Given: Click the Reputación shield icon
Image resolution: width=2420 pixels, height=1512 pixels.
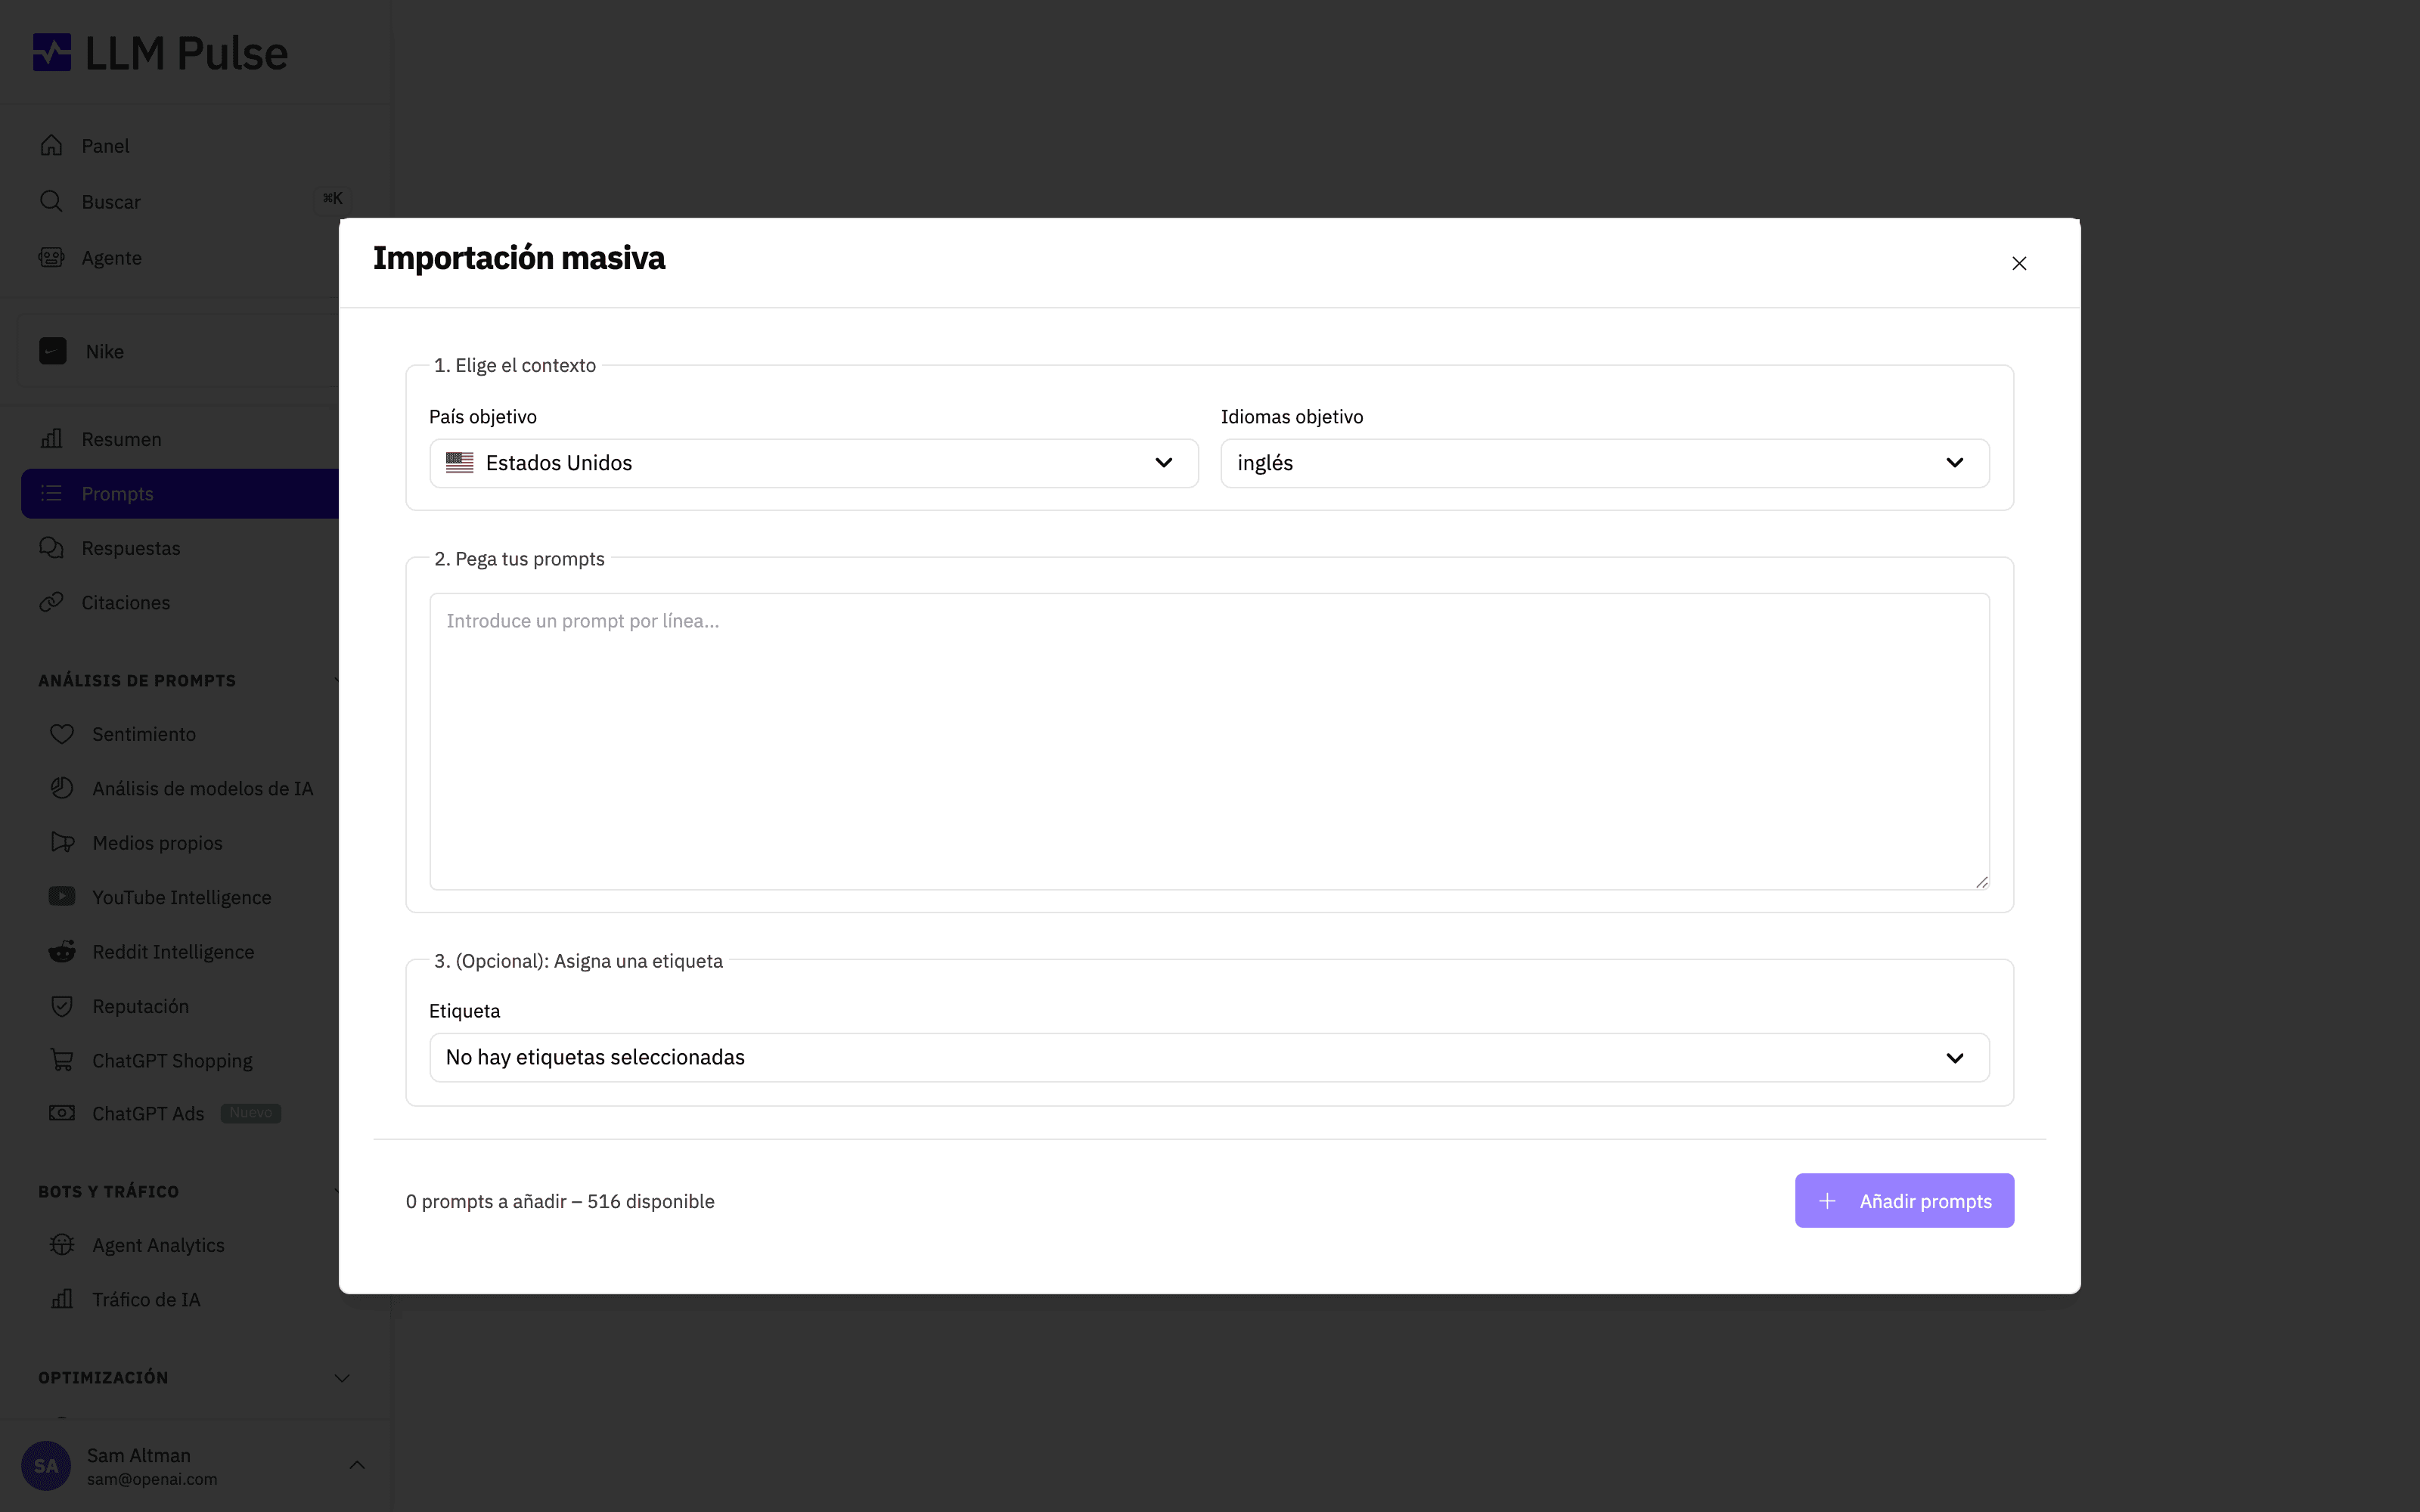Looking at the screenshot, I should pyautogui.click(x=62, y=1006).
